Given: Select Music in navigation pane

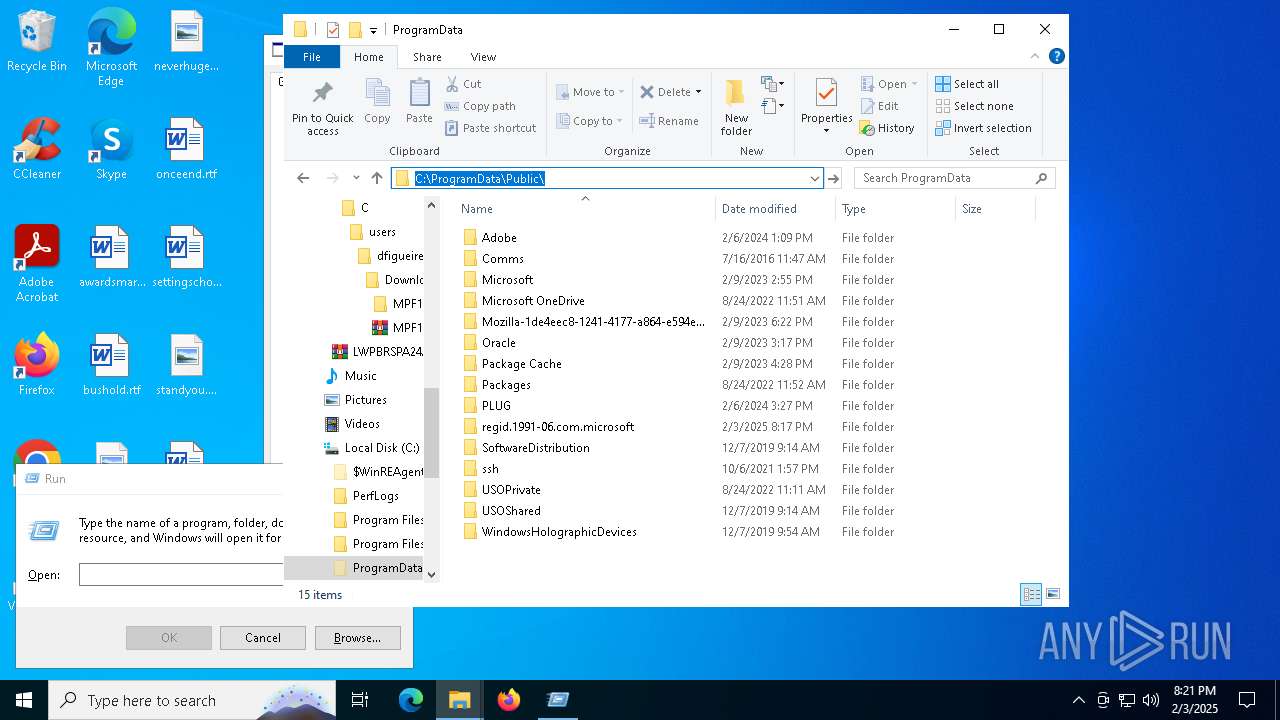Looking at the screenshot, I should coord(360,376).
